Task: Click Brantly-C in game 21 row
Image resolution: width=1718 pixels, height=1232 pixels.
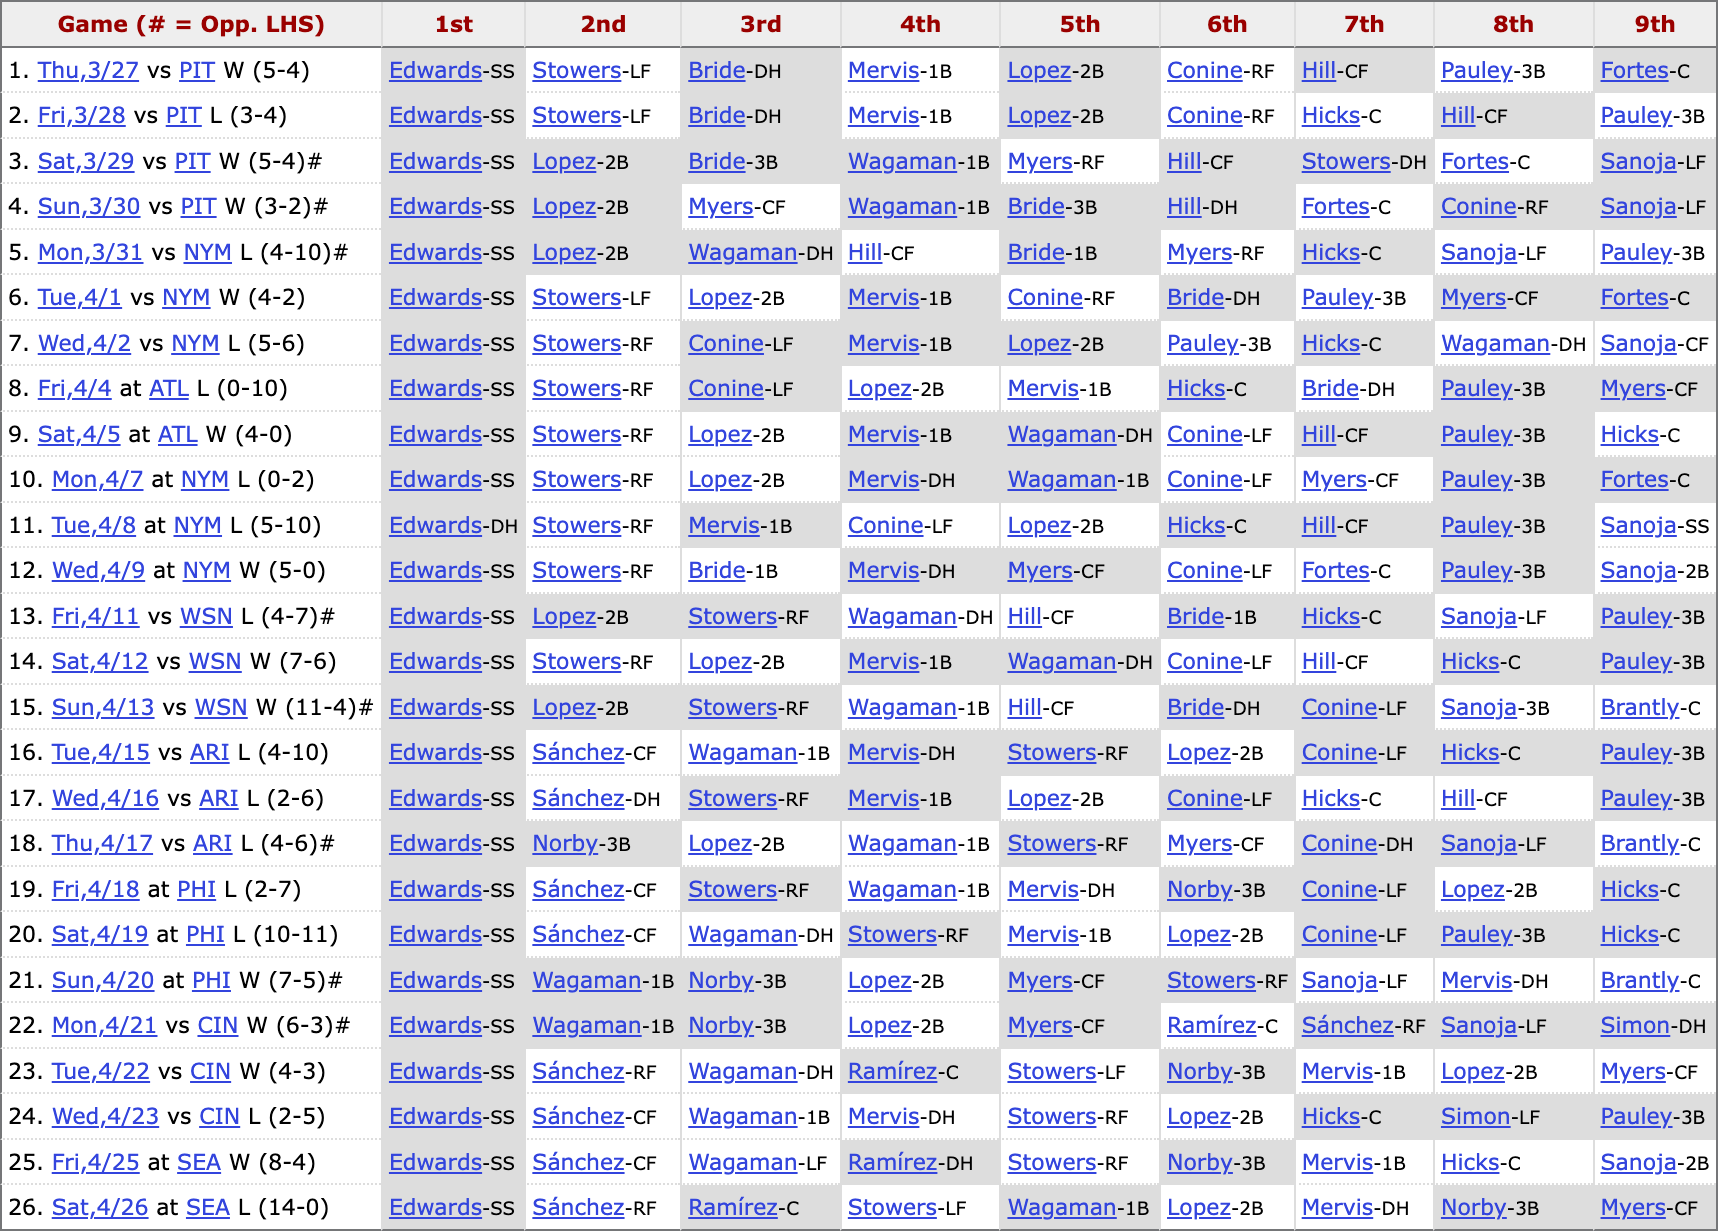Action: (1650, 981)
